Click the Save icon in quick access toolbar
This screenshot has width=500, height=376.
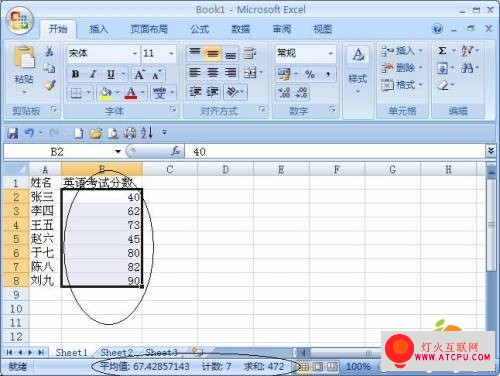[13, 133]
